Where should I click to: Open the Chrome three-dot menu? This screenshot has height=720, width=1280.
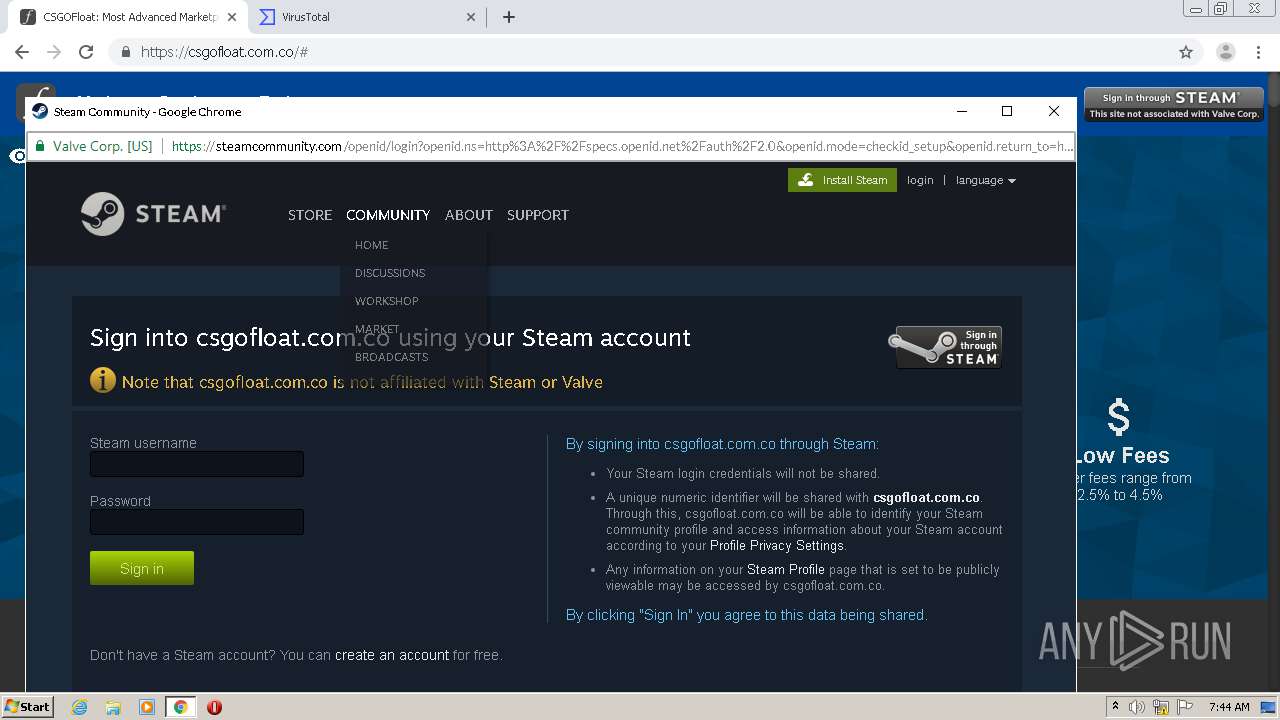1258,52
